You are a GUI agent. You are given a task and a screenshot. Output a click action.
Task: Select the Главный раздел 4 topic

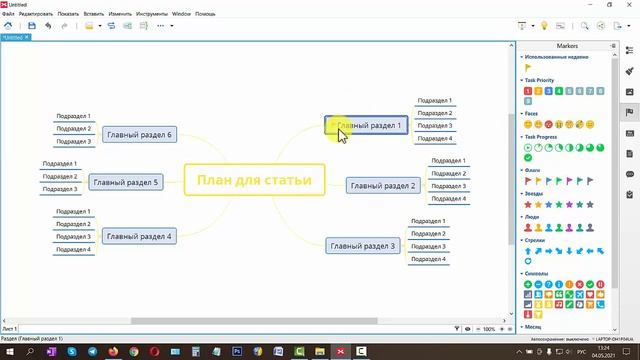(139, 236)
